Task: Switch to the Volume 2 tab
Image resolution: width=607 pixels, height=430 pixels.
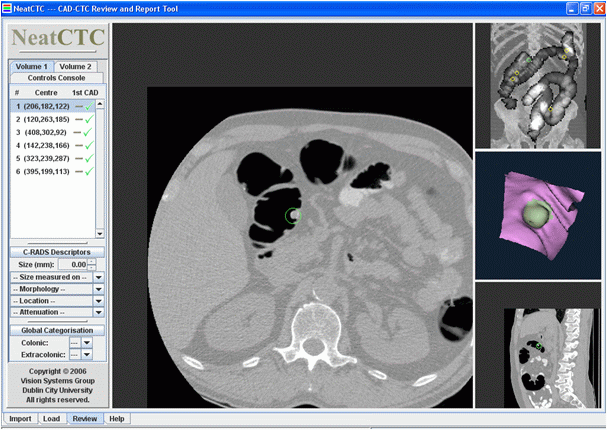Action: 75,67
